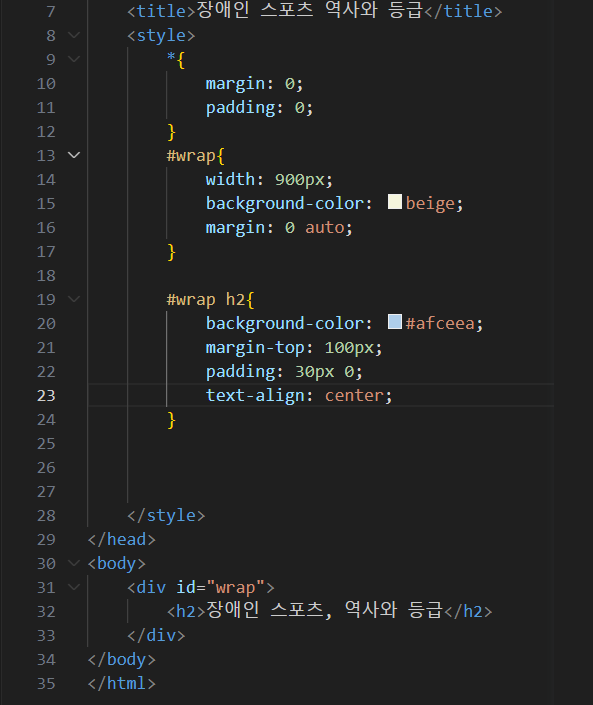593x705 pixels.
Task: Click the 'beige' color value text
Action: tap(430, 204)
